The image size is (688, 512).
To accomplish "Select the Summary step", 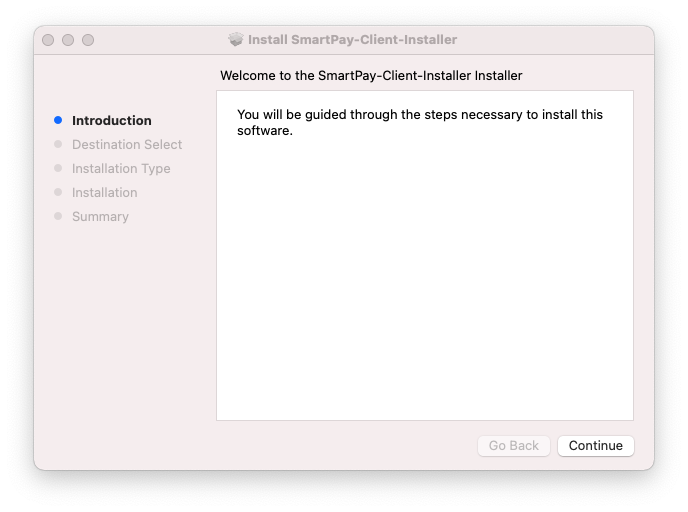I will 100,216.
